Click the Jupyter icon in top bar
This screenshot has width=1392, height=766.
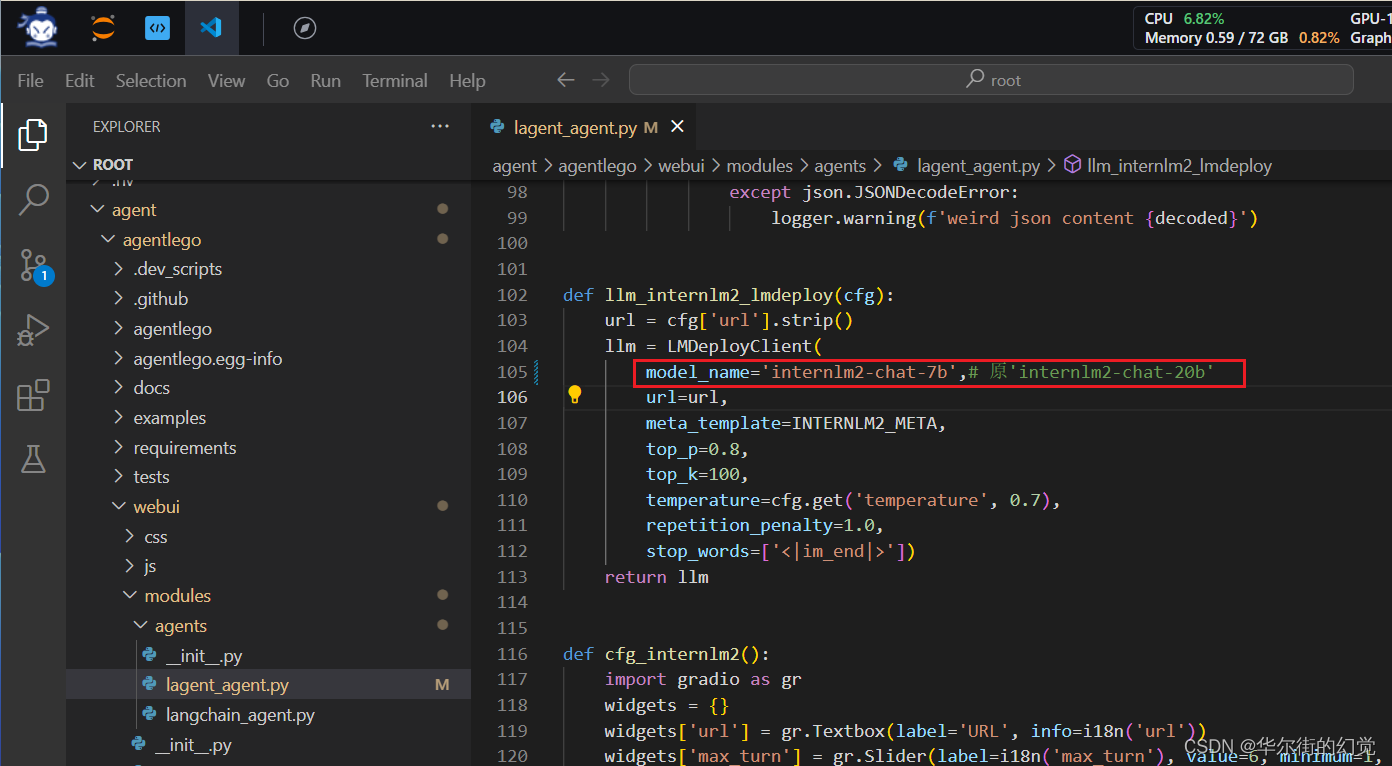coord(102,28)
